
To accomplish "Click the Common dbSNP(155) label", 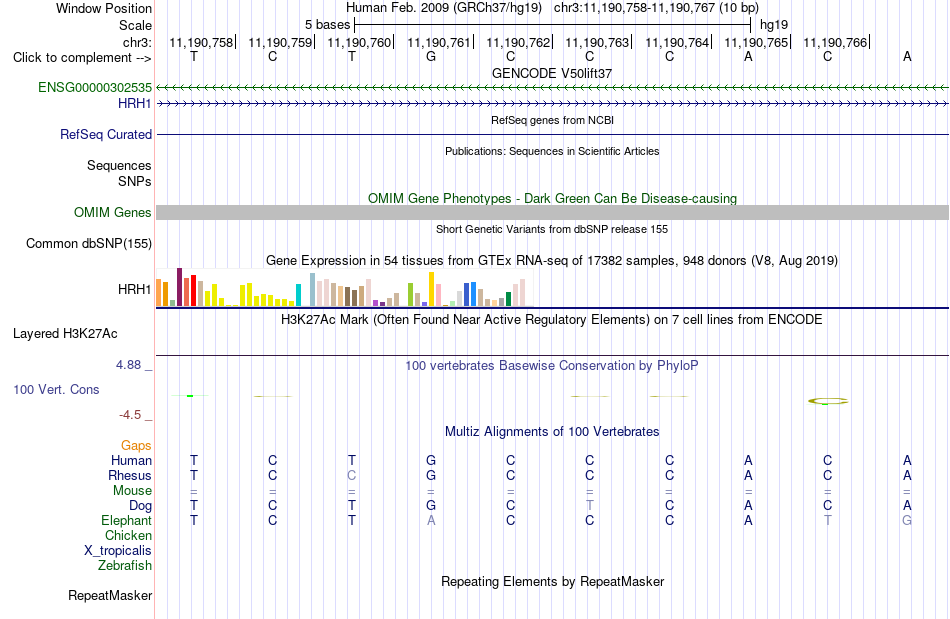I will tap(88, 243).
